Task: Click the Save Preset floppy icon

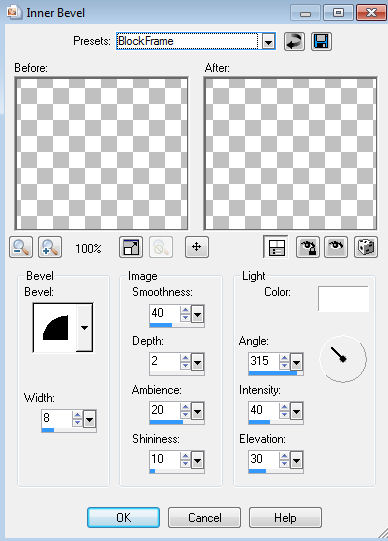Action: [321, 42]
